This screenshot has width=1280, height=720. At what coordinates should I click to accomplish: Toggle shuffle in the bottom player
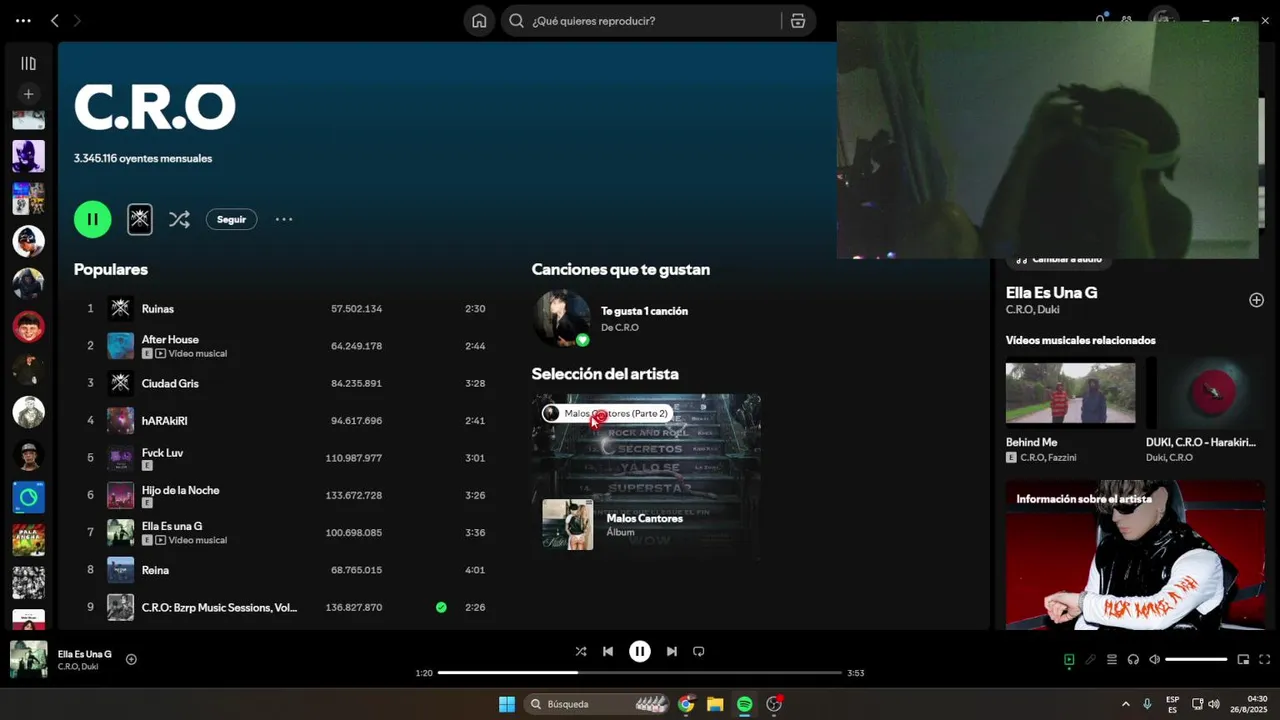pos(581,651)
